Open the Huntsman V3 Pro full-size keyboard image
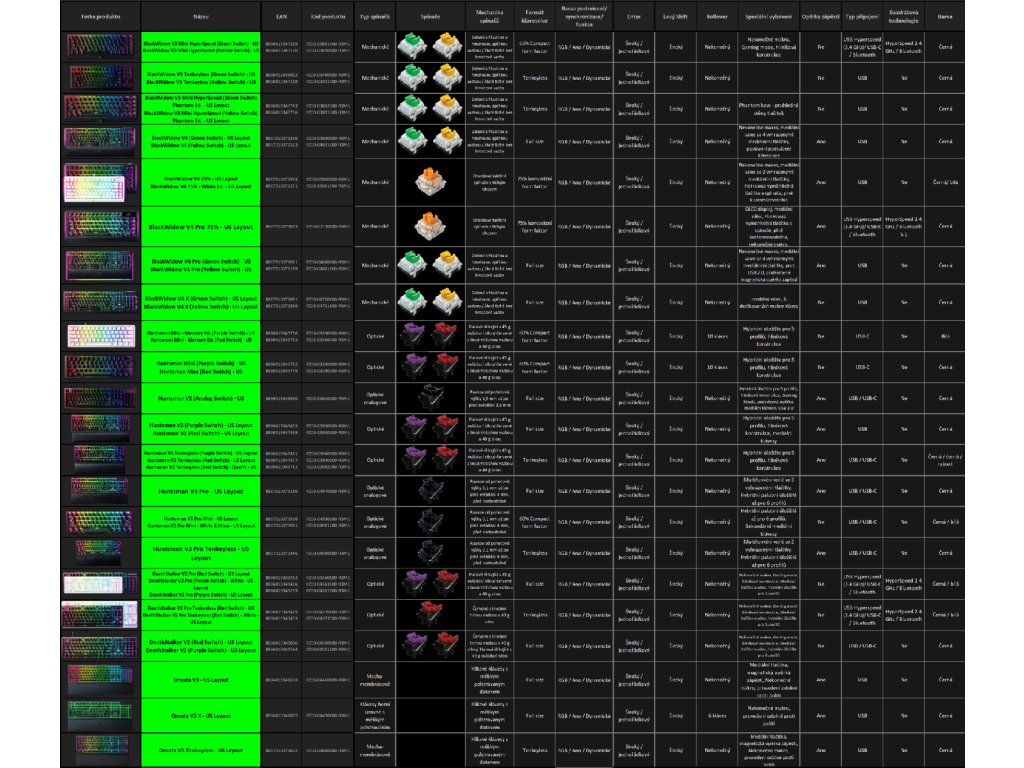 100,491
